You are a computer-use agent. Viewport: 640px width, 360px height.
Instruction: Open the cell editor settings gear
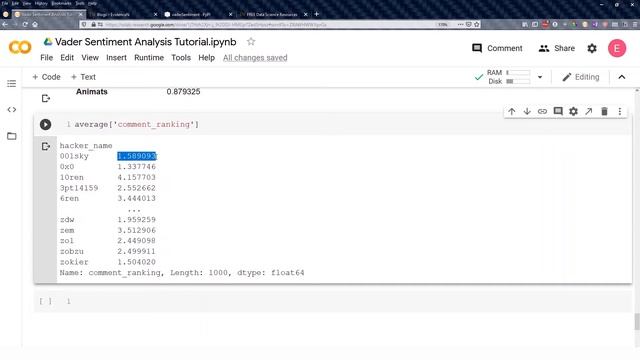click(573, 111)
